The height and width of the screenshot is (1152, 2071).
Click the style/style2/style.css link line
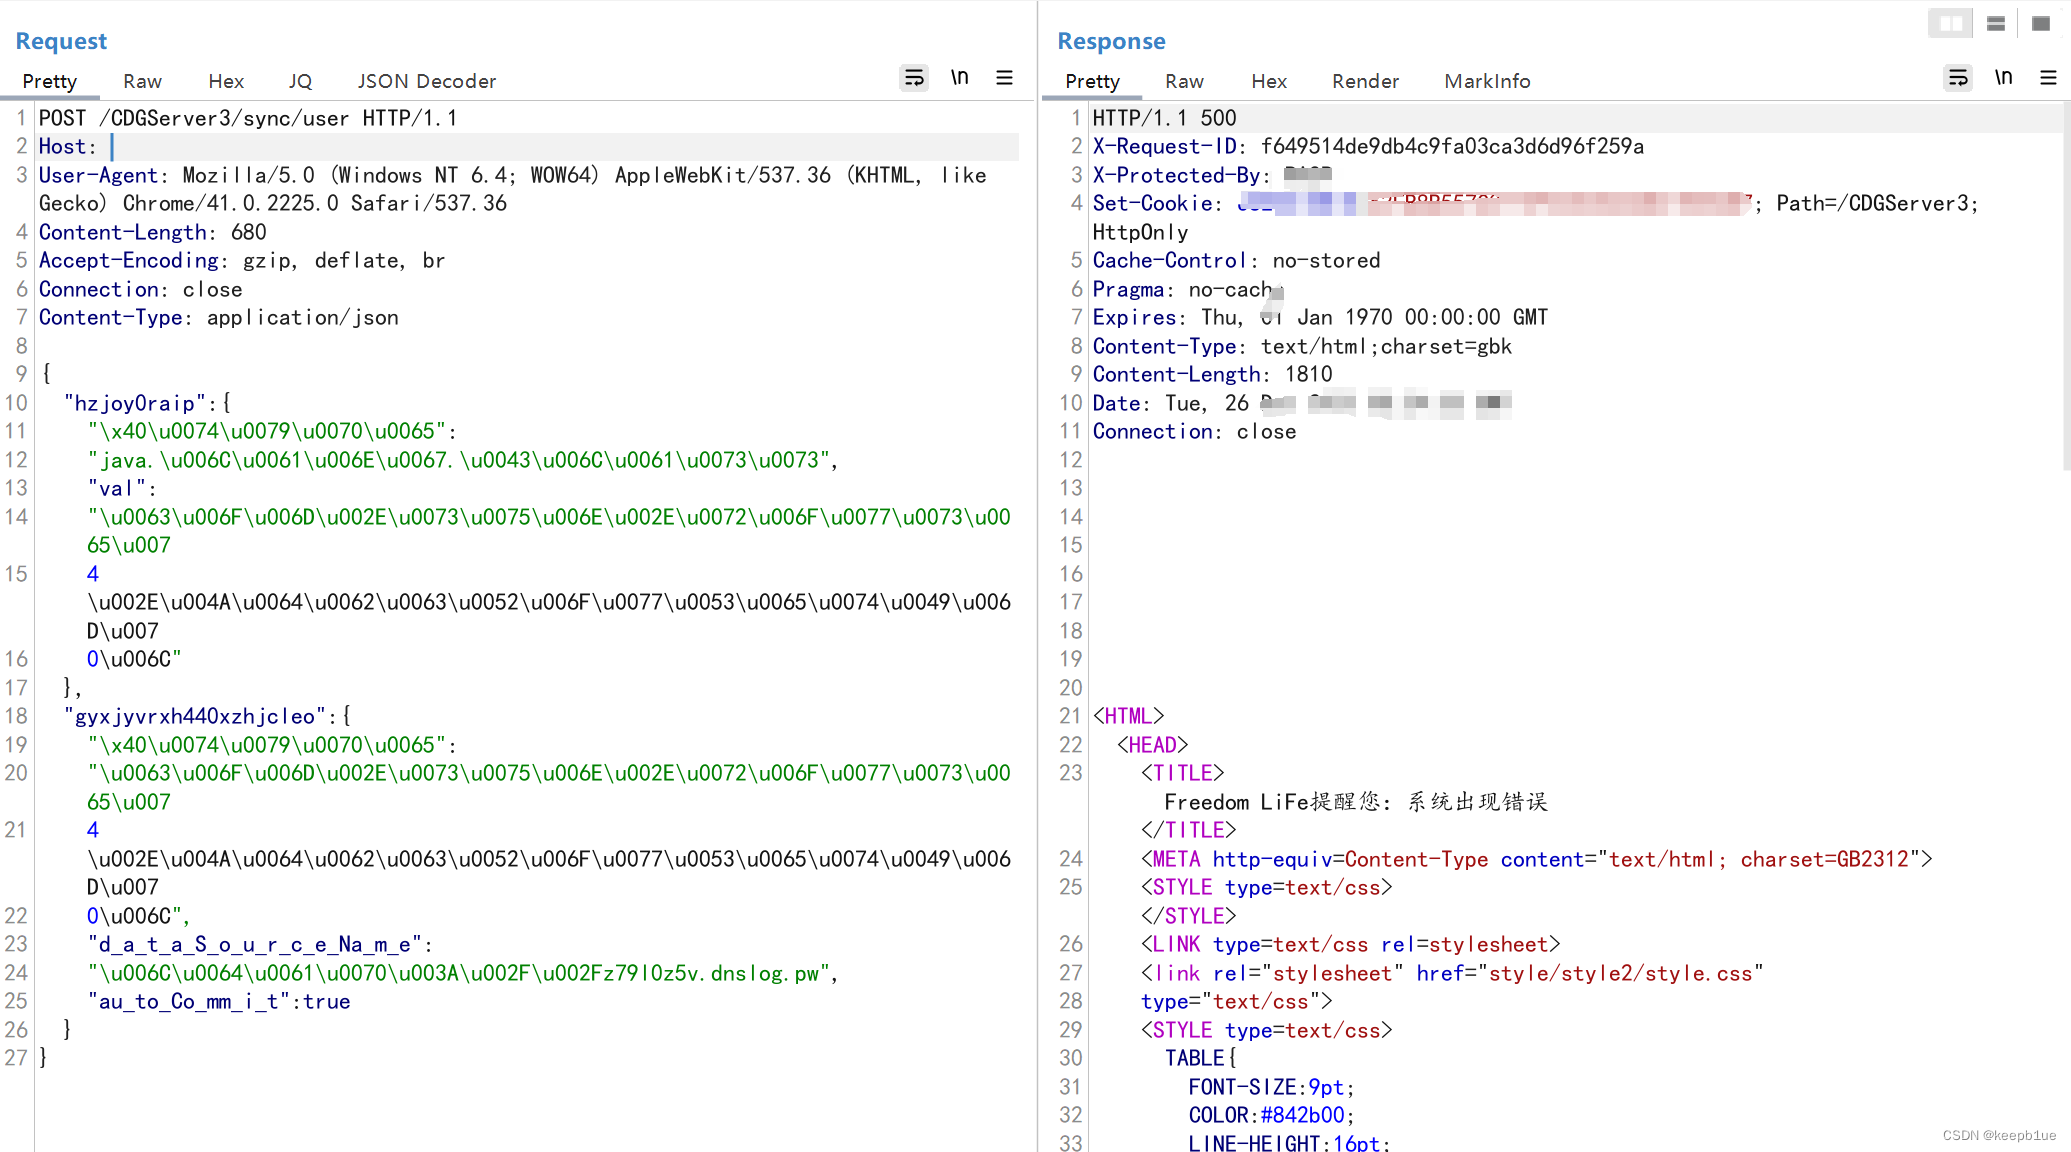(1452, 974)
